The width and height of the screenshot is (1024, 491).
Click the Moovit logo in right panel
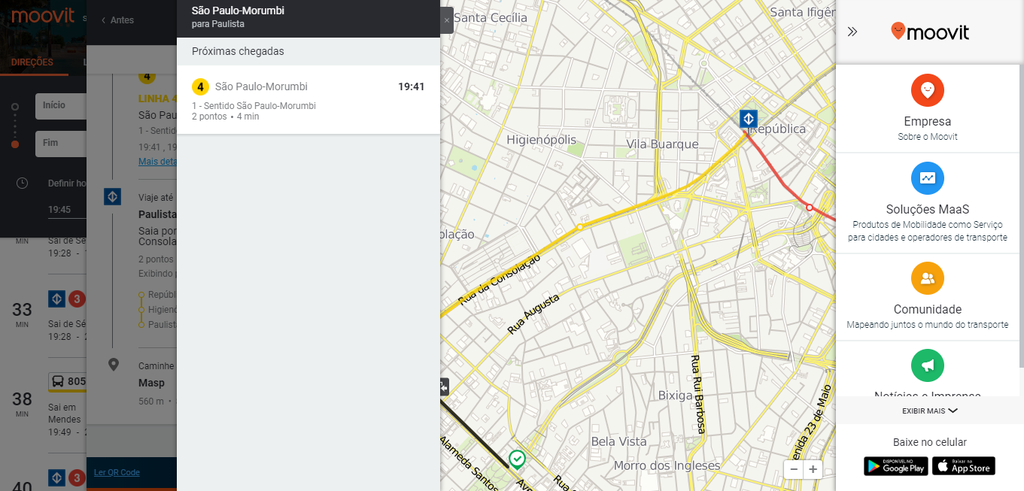tap(930, 31)
